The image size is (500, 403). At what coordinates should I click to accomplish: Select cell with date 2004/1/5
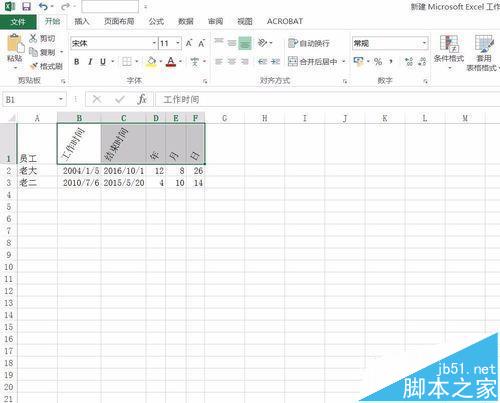(79, 171)
